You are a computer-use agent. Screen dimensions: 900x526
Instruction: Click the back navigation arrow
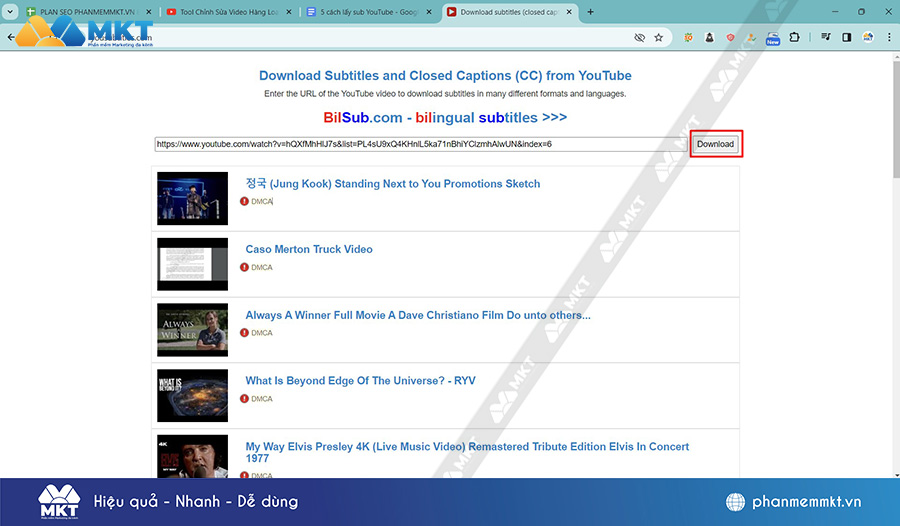tap(11, 37)
